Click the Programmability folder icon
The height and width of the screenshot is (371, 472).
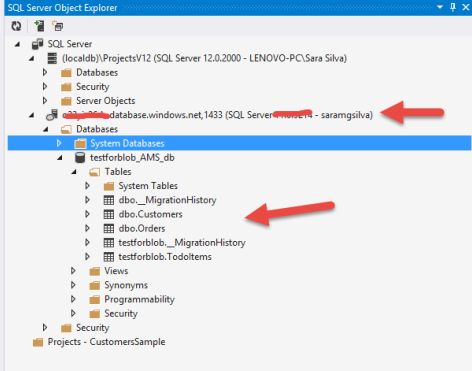pos(95,299)
